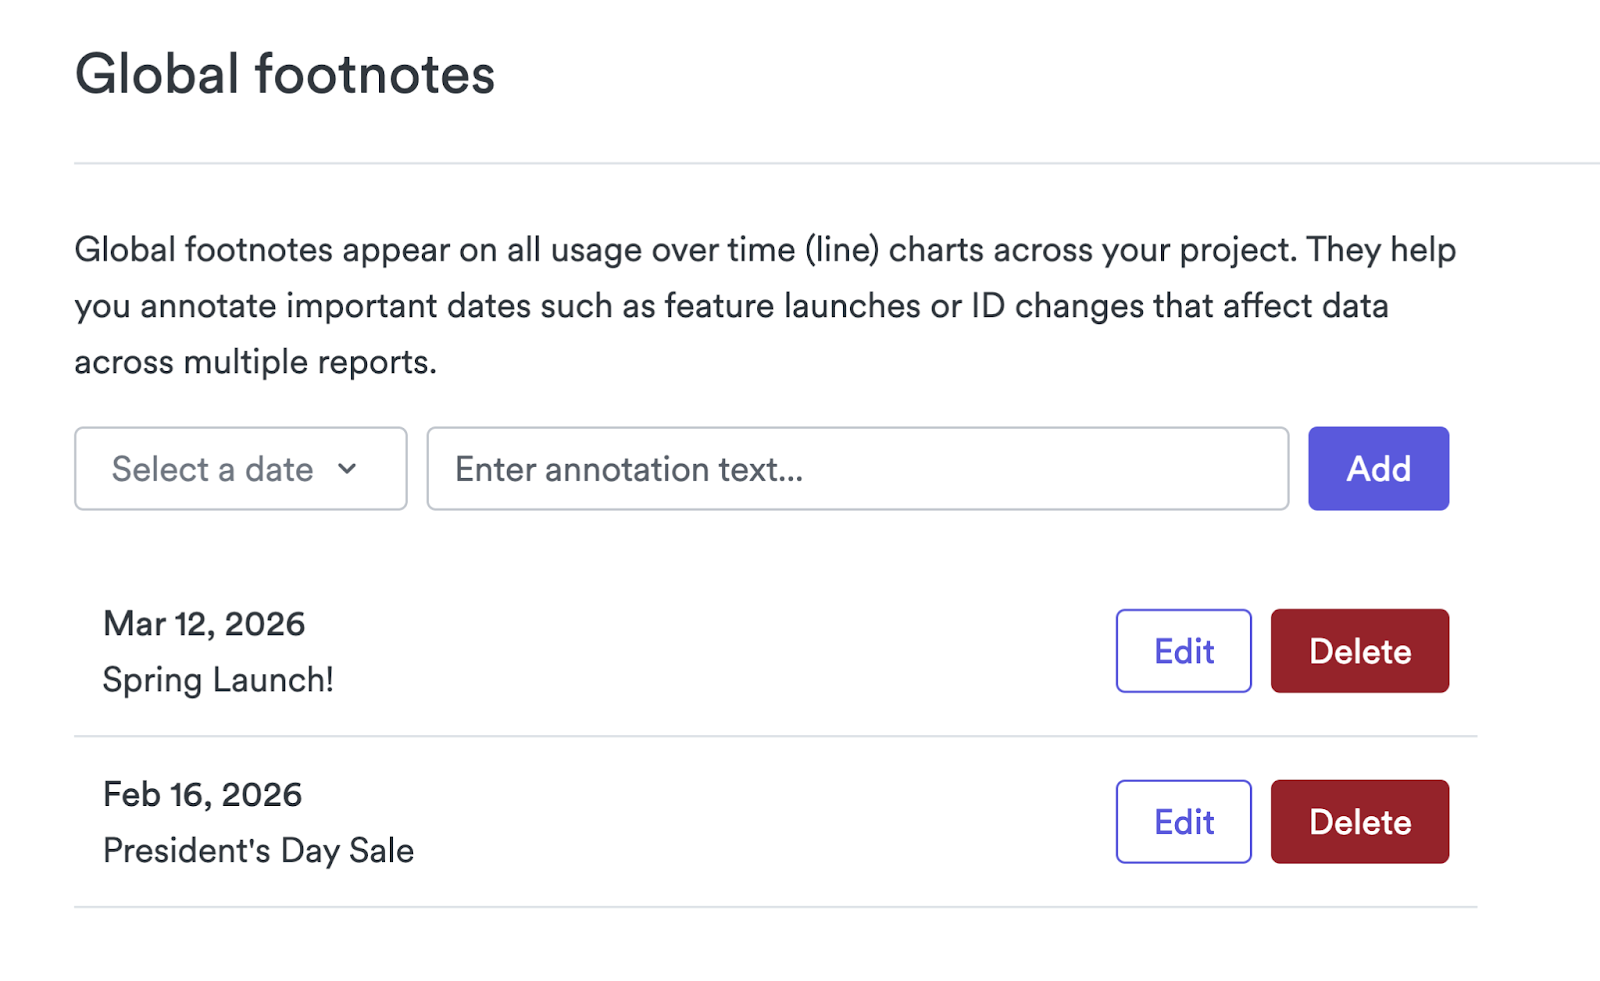Focus the "Enter annotation text..." field
This screenshot has width=1600, height=981.
pos(857,469)
